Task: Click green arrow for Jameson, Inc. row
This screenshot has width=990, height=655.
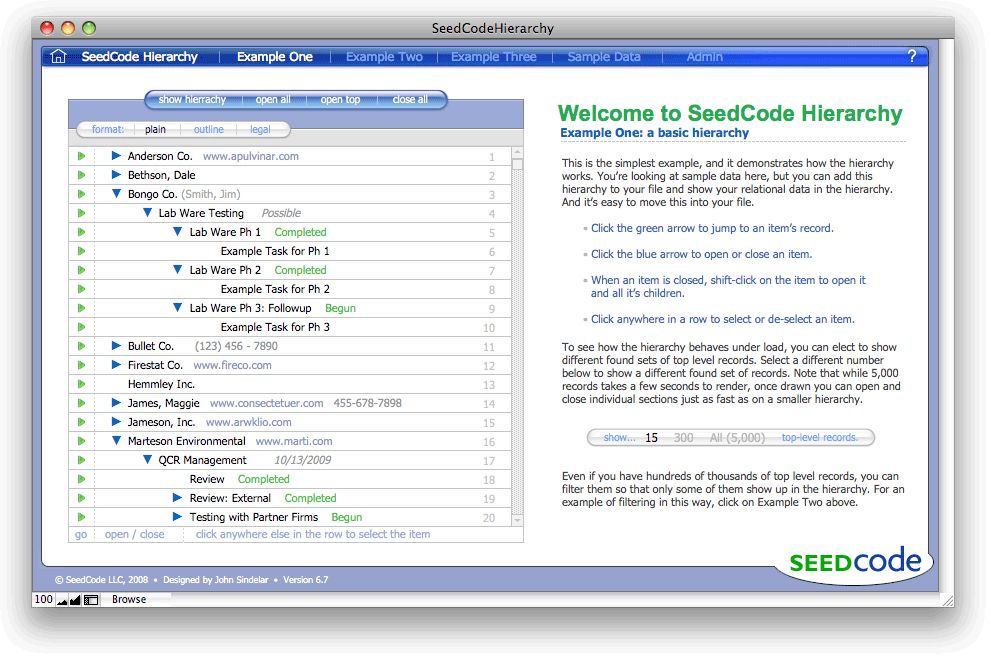Action: coord(81,421)
